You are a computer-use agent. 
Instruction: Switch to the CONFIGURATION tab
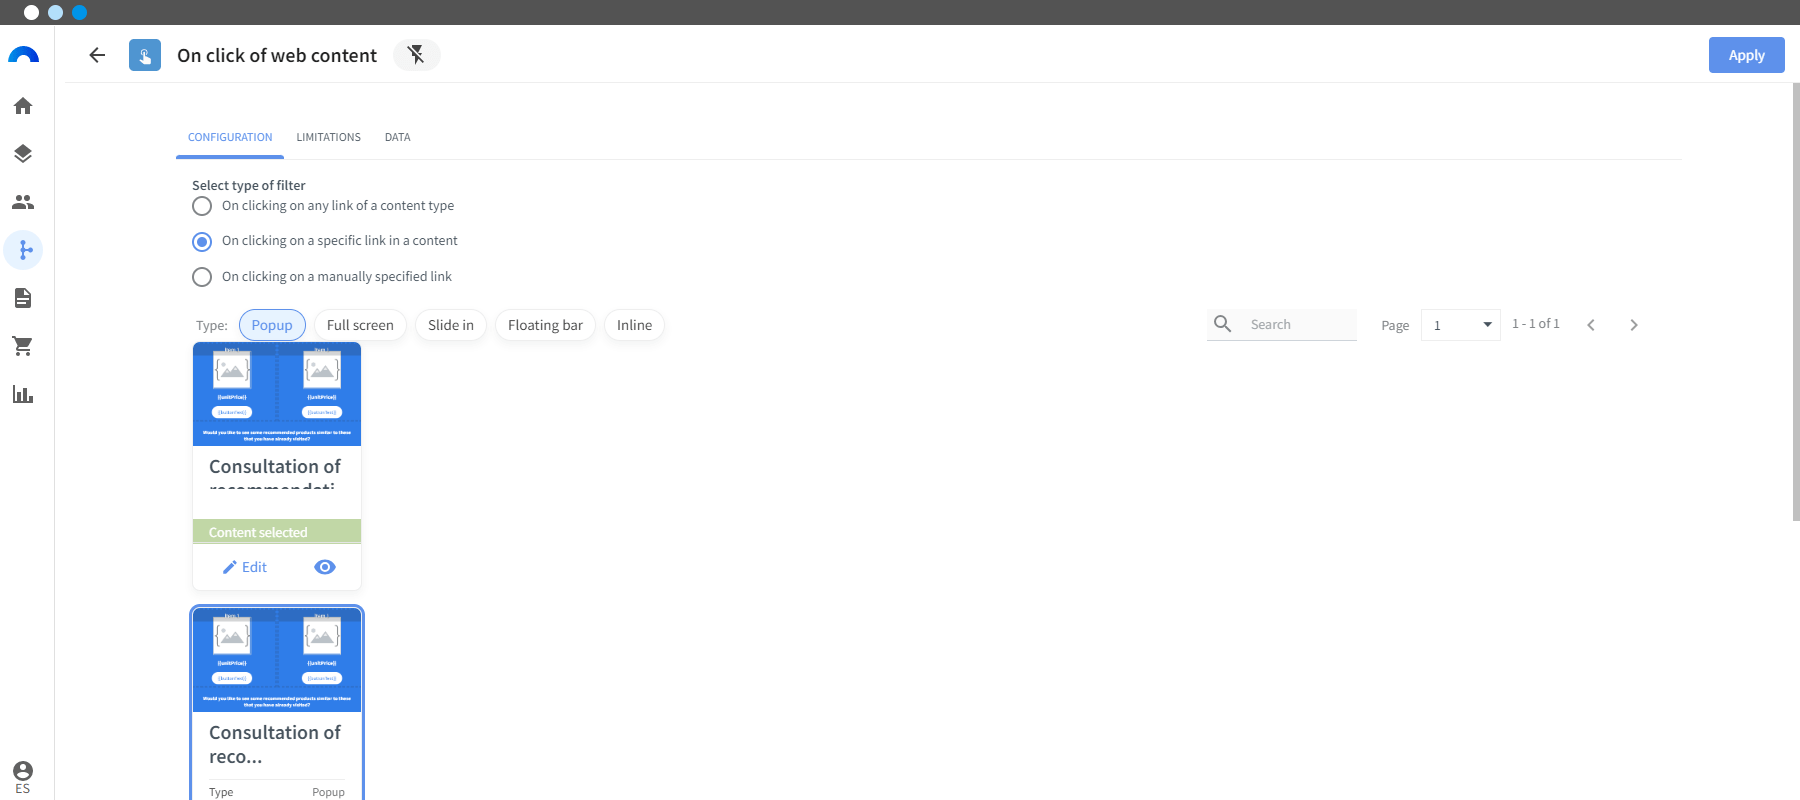(x=230, y=137)
